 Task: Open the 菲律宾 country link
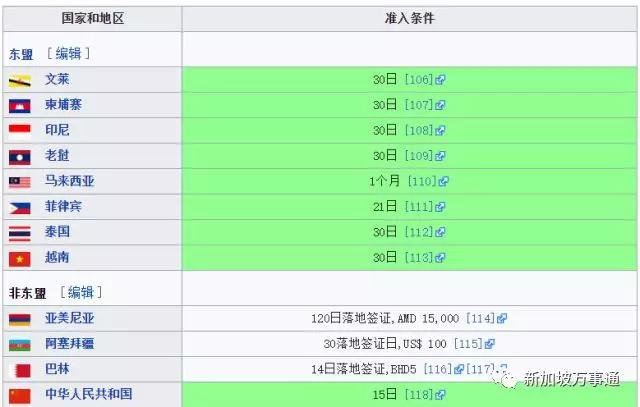(x=63, y=206)
